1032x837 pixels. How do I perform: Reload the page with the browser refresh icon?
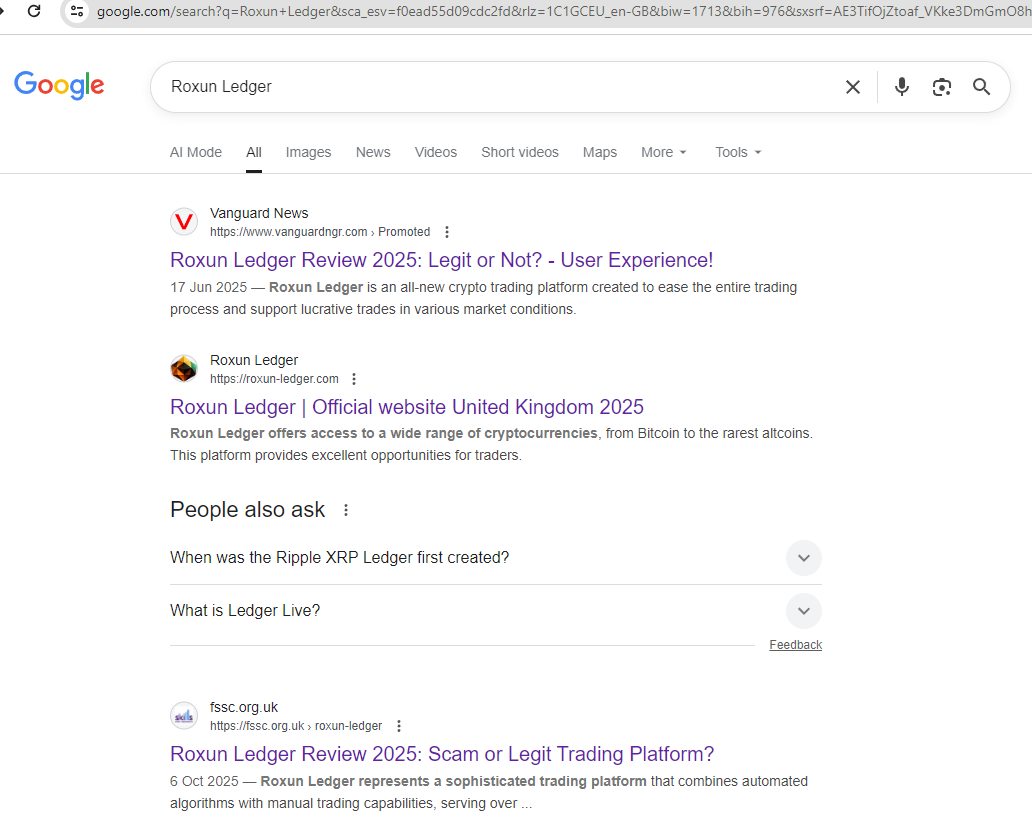pyautogui.click(x=34, y=11)
